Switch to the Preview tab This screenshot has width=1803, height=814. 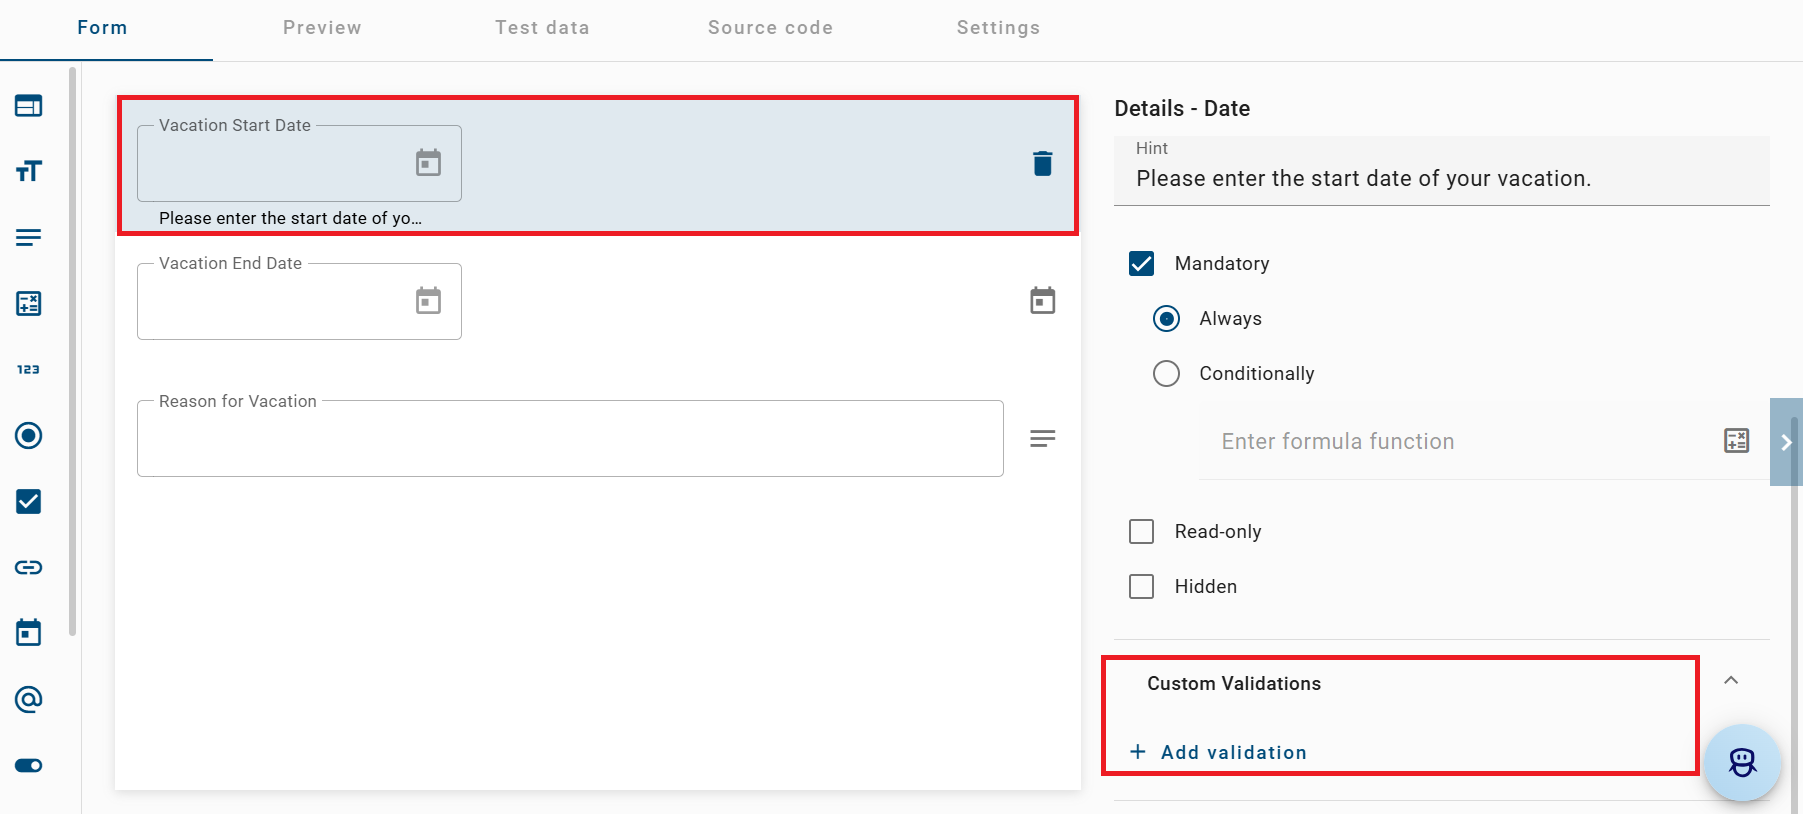pos(322,28)
